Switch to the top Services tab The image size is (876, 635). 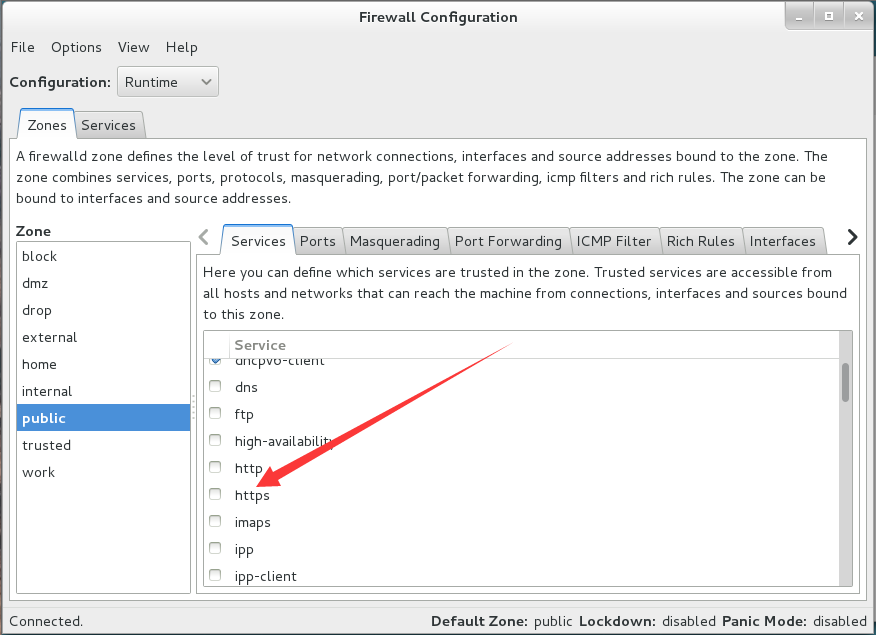click(x=108, y=125)
